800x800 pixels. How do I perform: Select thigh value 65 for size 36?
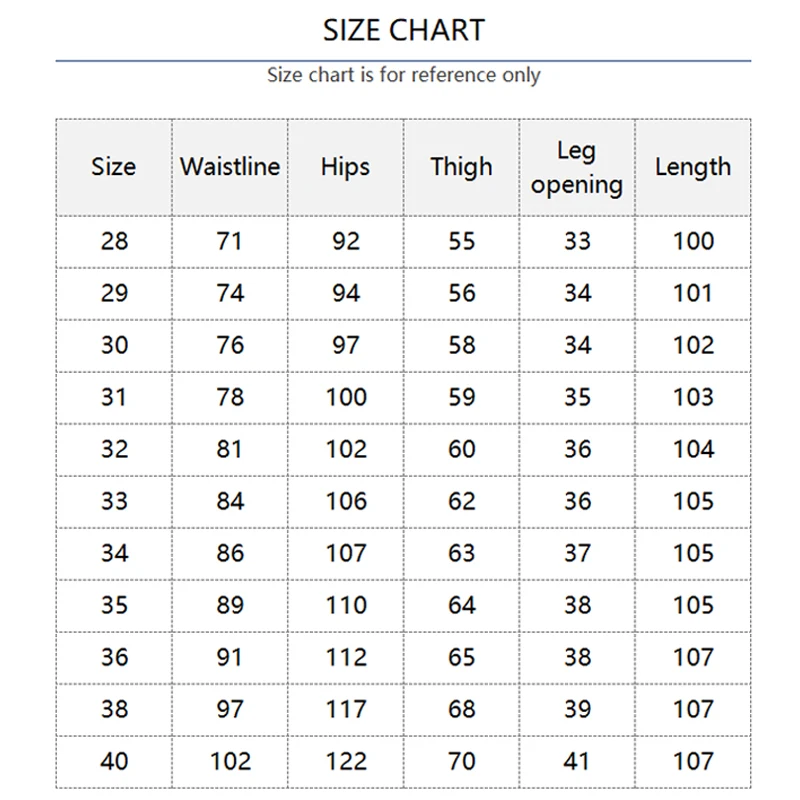pyautogui.click(x=461, y=657)
